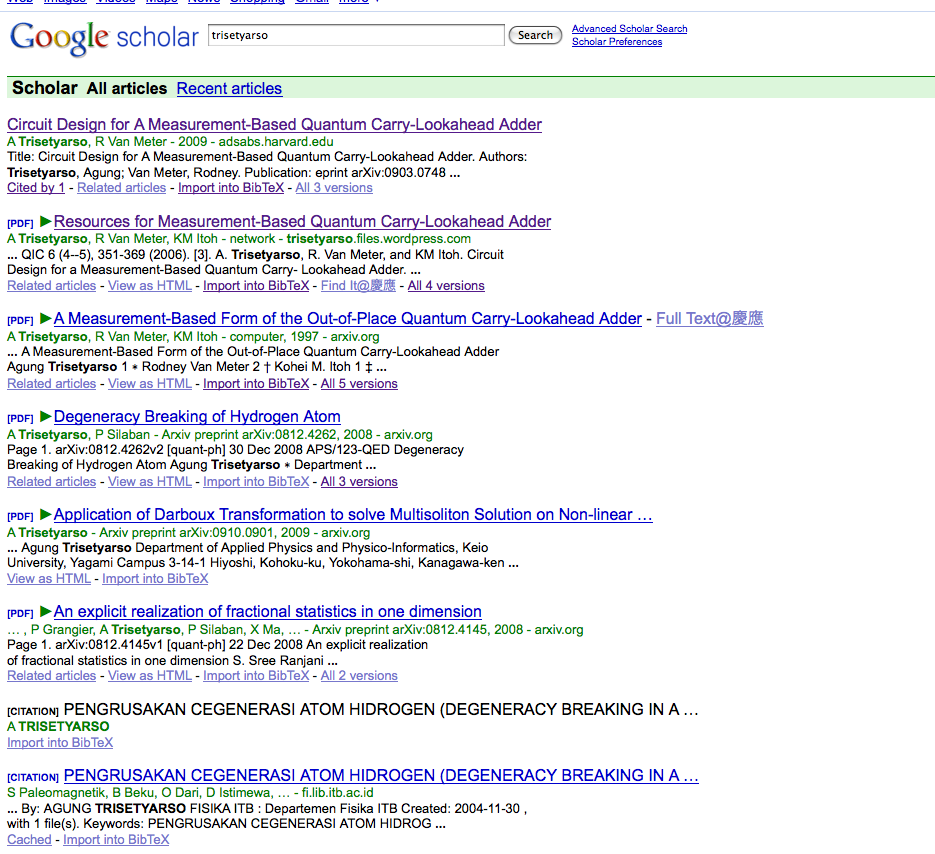Focus the search box containing trisetyarso

(x=356, y=35)
